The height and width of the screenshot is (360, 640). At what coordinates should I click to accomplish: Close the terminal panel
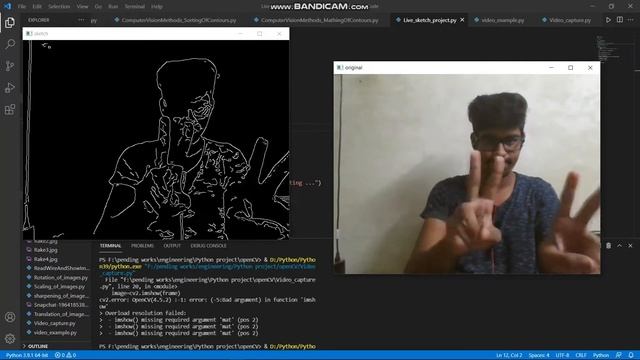(x=630, y=245)
